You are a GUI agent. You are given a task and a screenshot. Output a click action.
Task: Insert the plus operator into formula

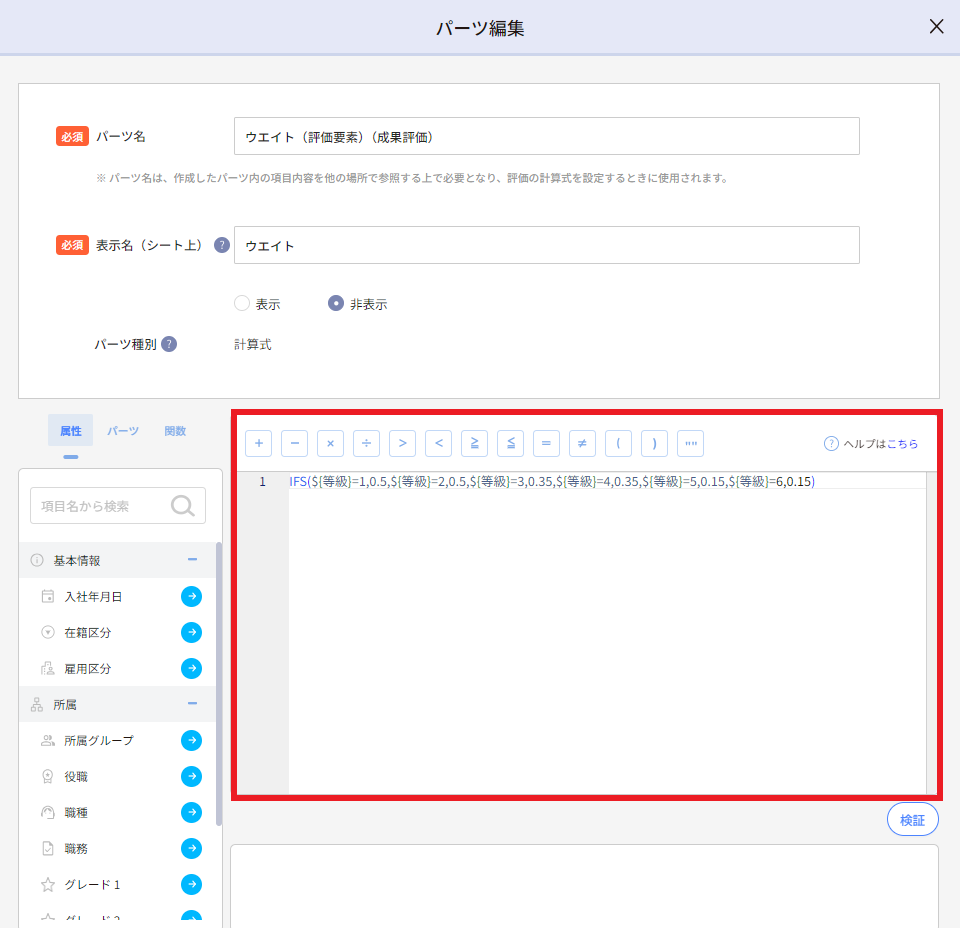pyautogui.click(x=258, y=443)
